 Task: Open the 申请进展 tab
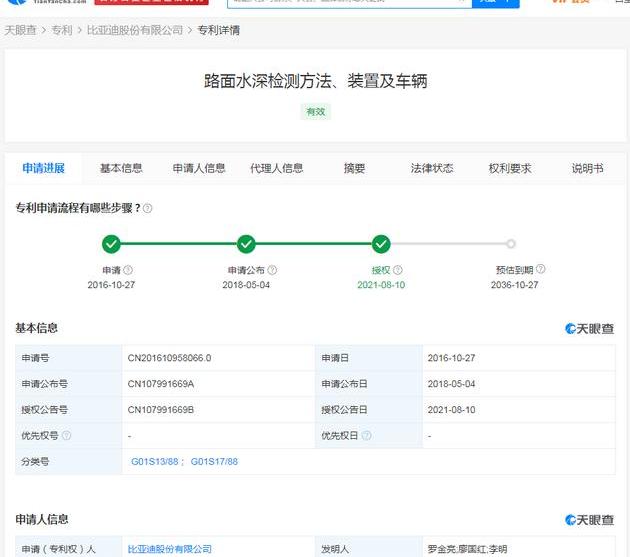point(43,168)
